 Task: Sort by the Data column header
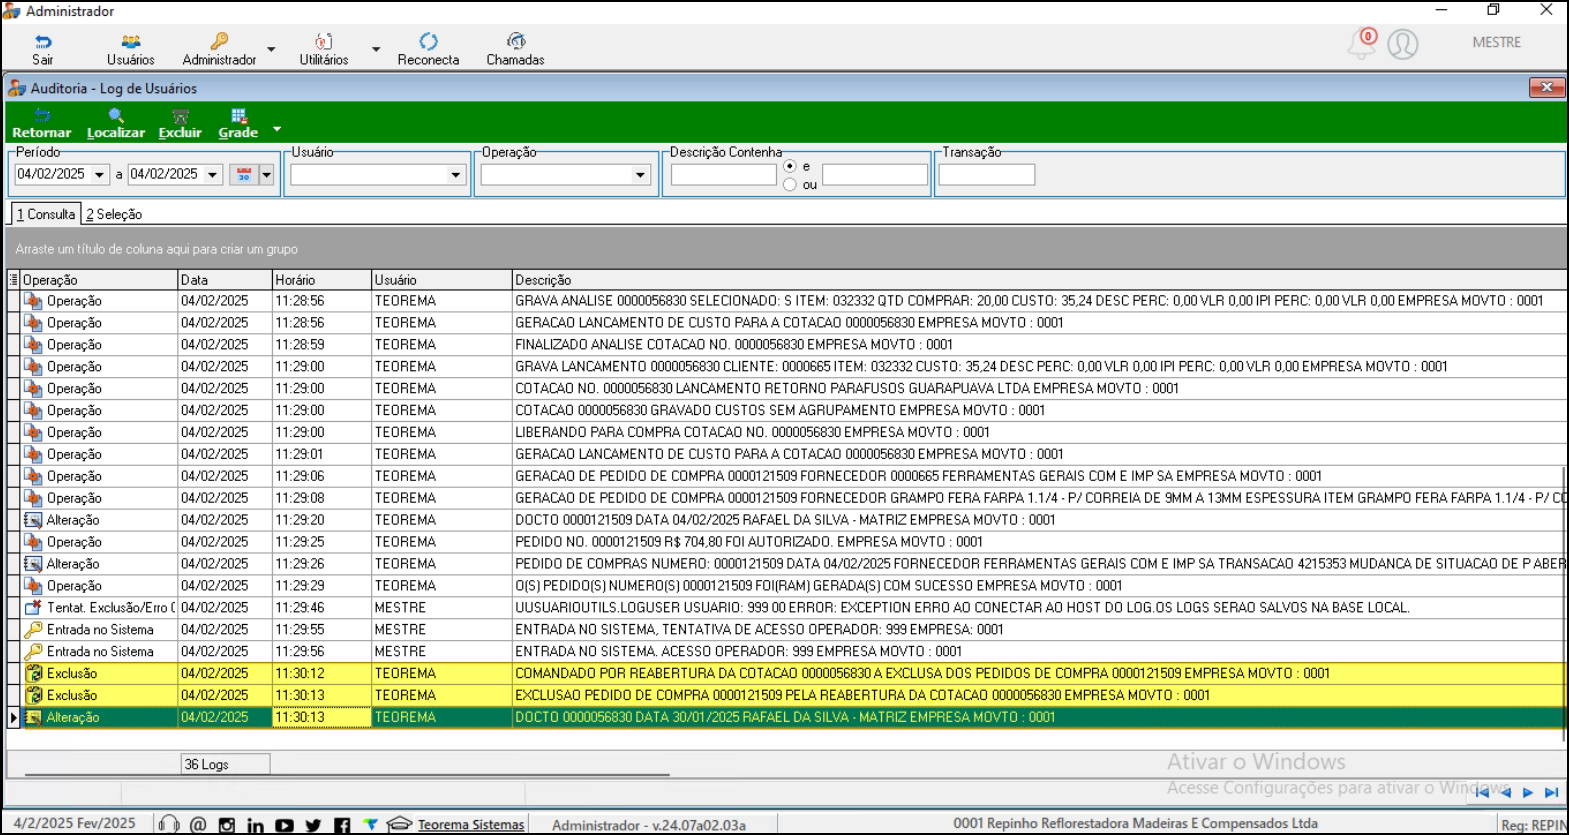pyautogui.click(x=225, y=280)
